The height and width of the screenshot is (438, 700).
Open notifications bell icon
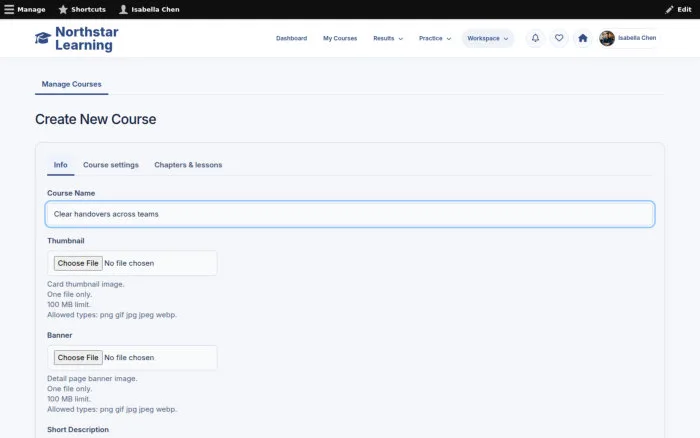pyautogui.click(x=535, y=38)
